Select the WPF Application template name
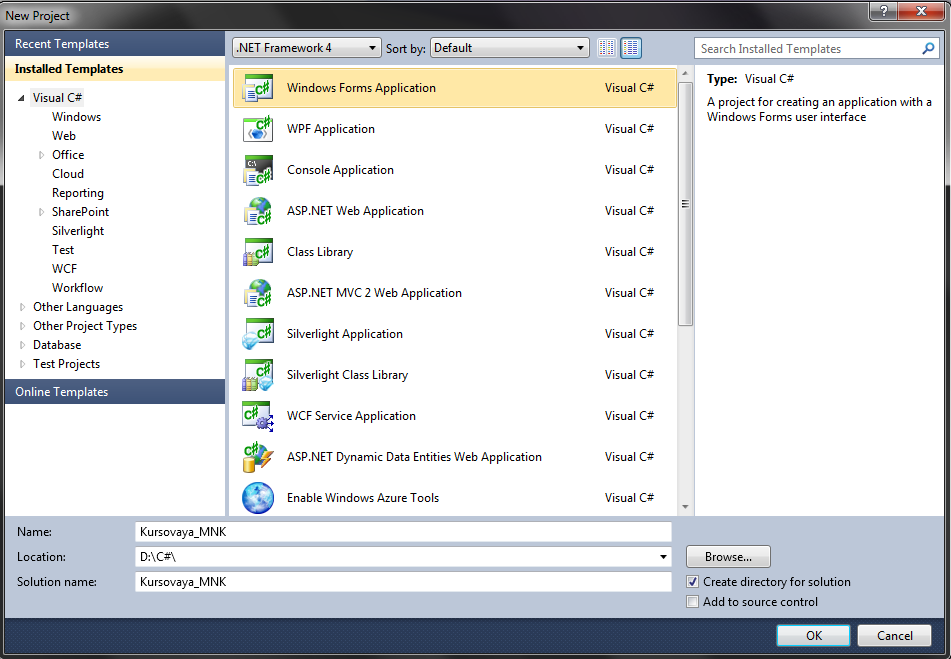Viewport: 951px width, 659px height. pos(331,129)
